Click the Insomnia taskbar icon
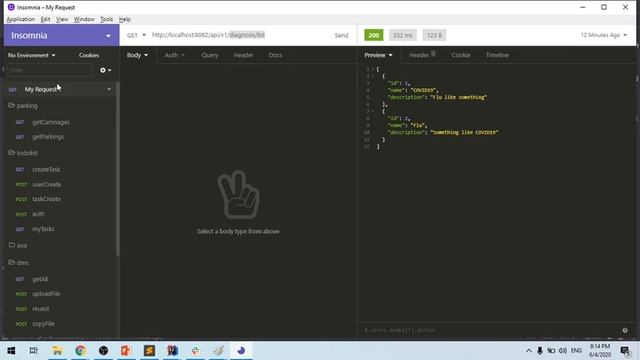This screenshot has width=640, height=360. [x=241, y=351]
